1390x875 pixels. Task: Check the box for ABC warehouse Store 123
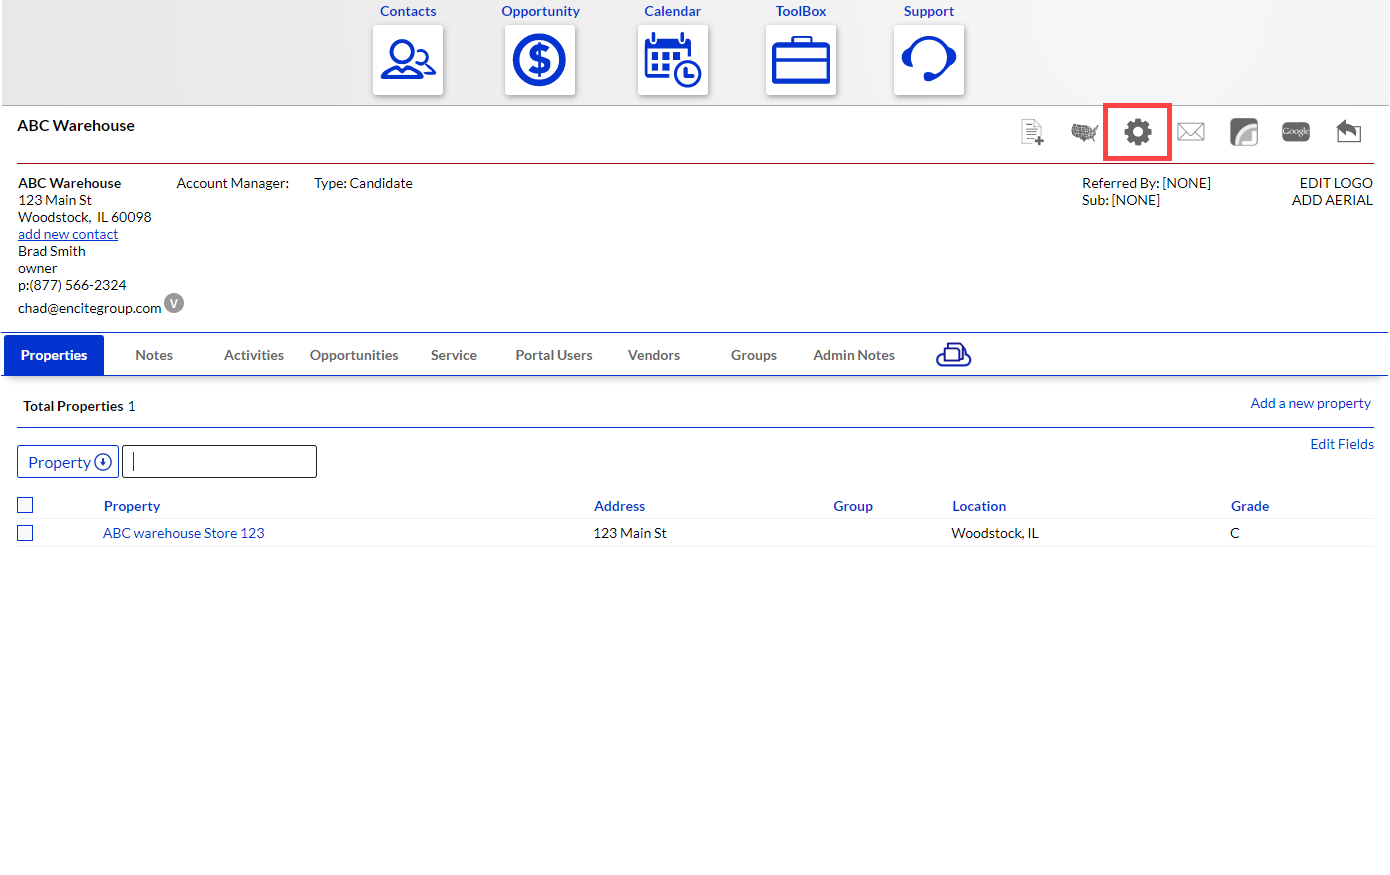tap(26, 533)
